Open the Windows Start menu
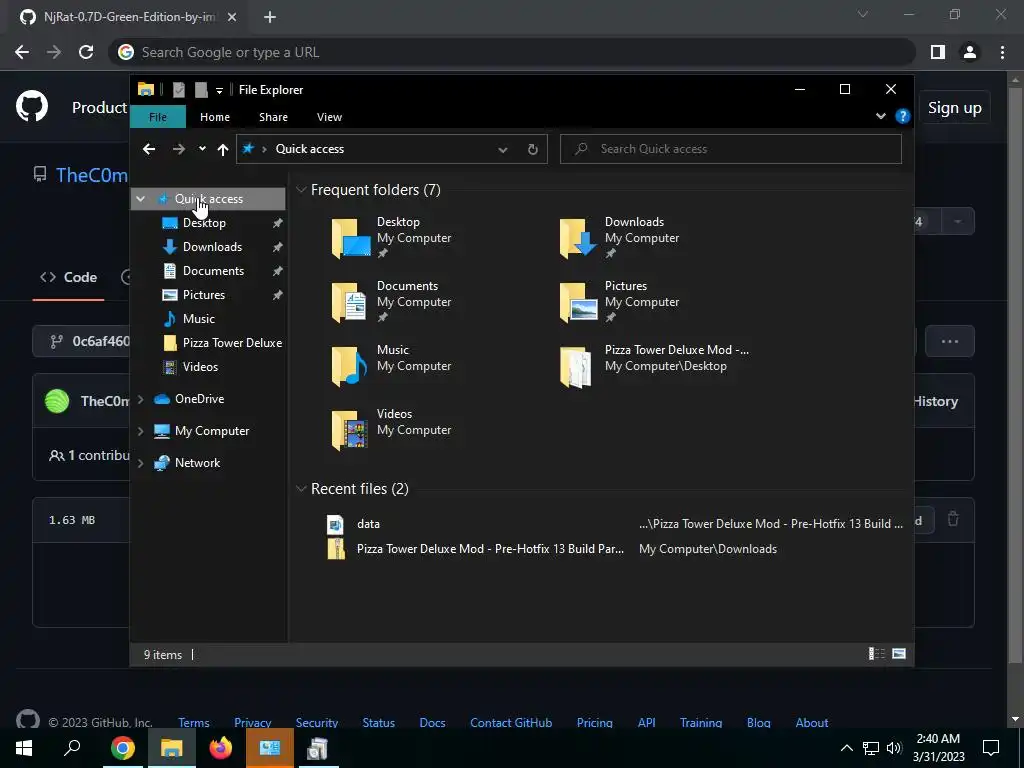Screen dimensions: 1024x768 coord(24,748)
